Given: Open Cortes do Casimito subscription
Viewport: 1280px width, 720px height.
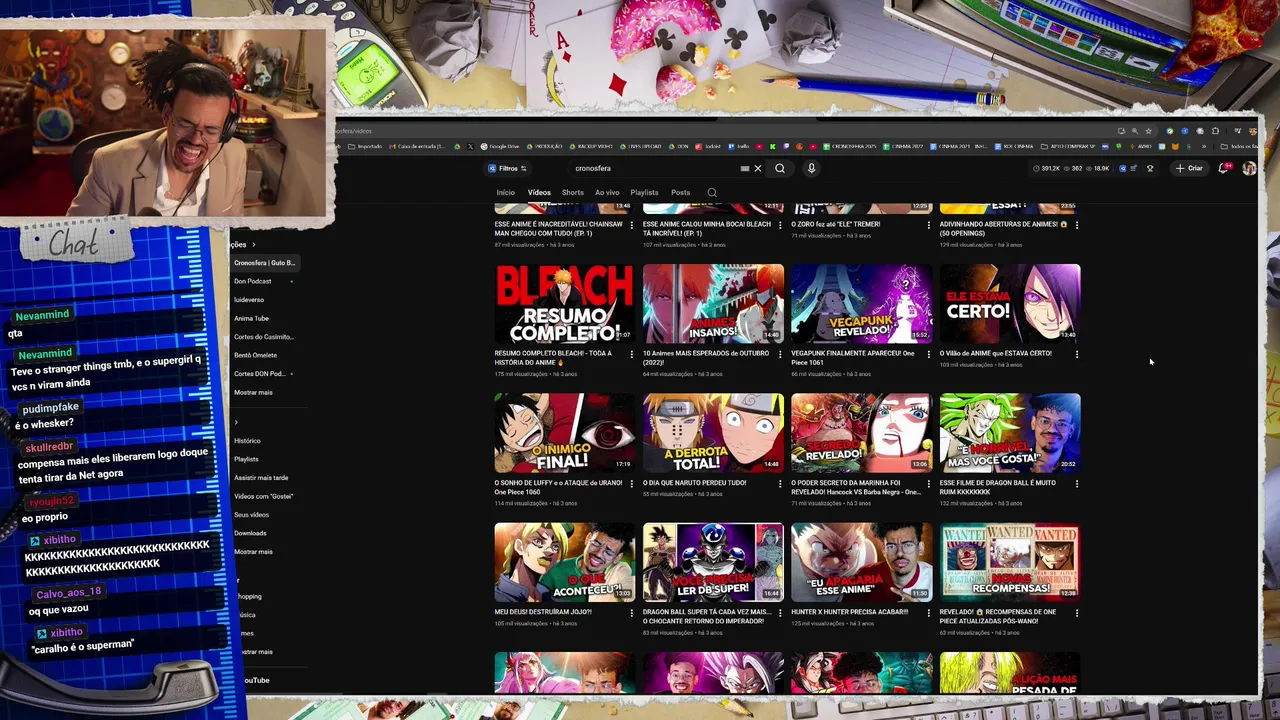Looking at the screenshot, I should pos(264,337).
